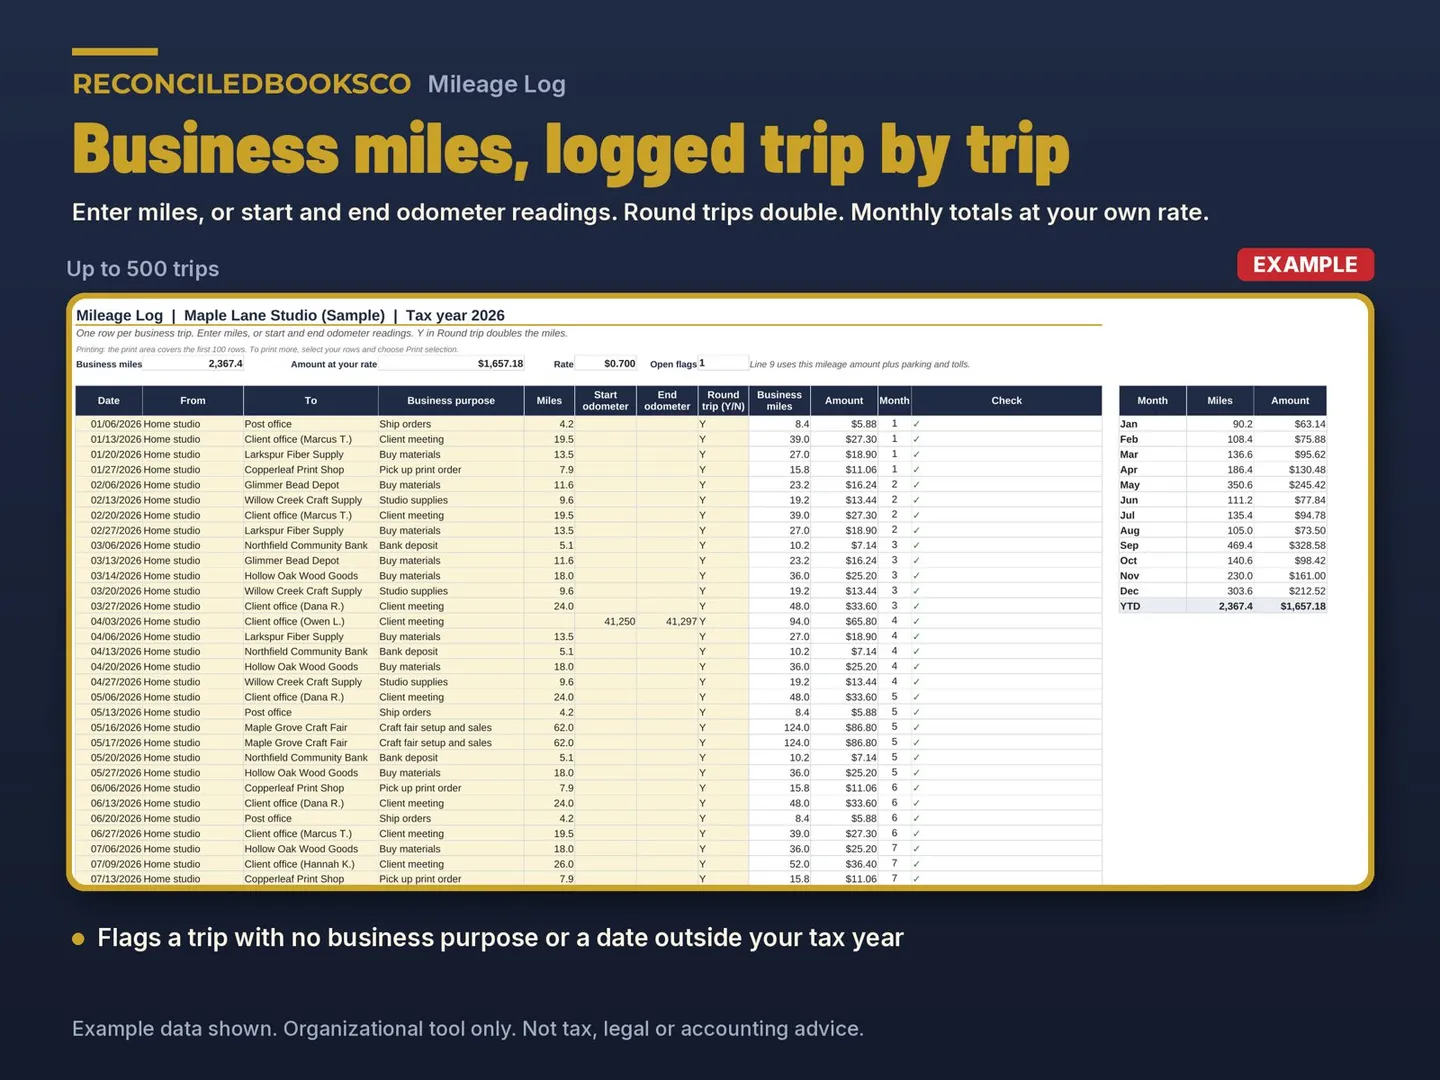
Task: Click the RECONCILEDBOOKSCO brand name
Action: click(x=241, y=84)
